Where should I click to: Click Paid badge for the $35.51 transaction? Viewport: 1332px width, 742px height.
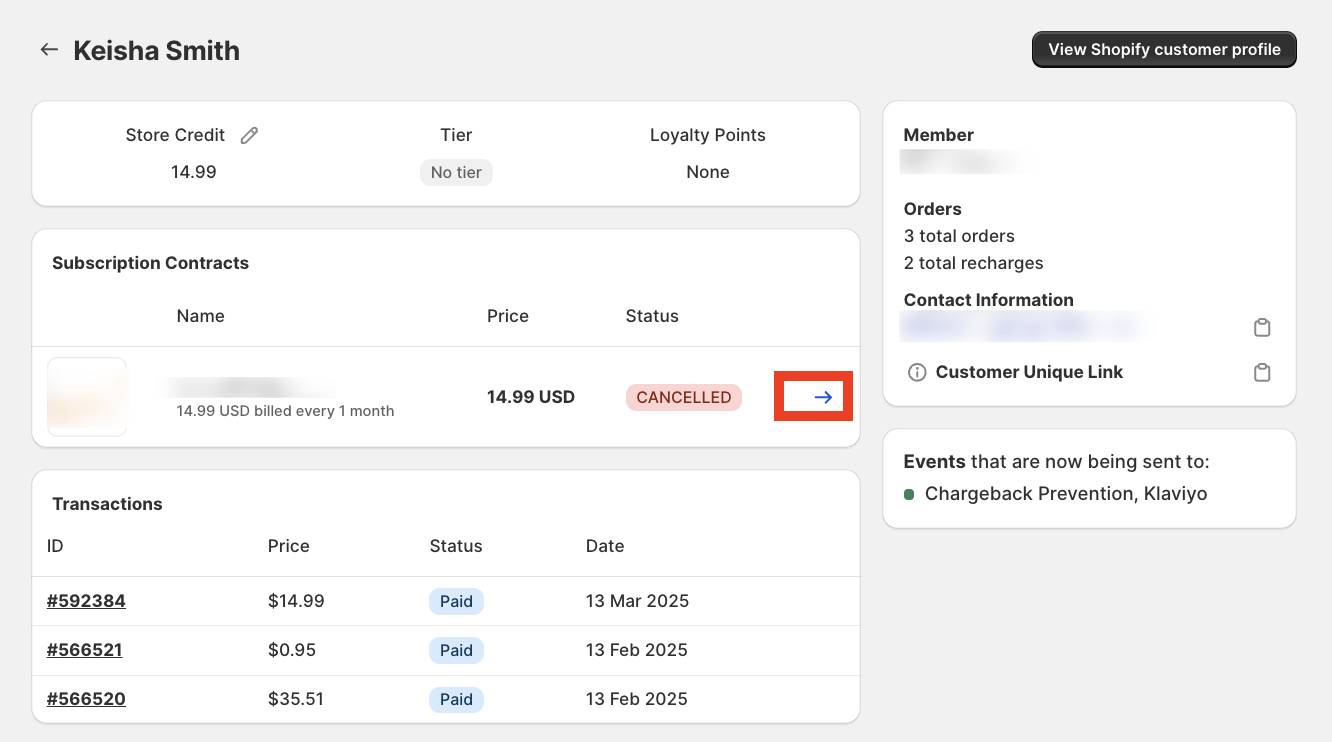456,699
